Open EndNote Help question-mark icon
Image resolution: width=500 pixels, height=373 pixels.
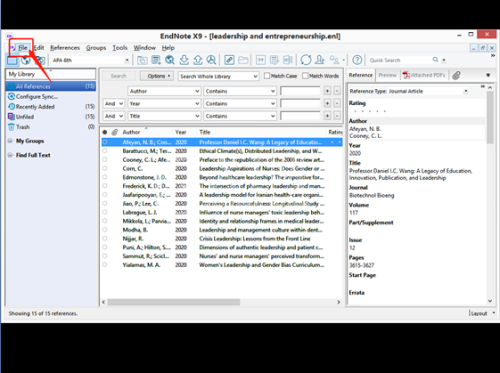357,60
